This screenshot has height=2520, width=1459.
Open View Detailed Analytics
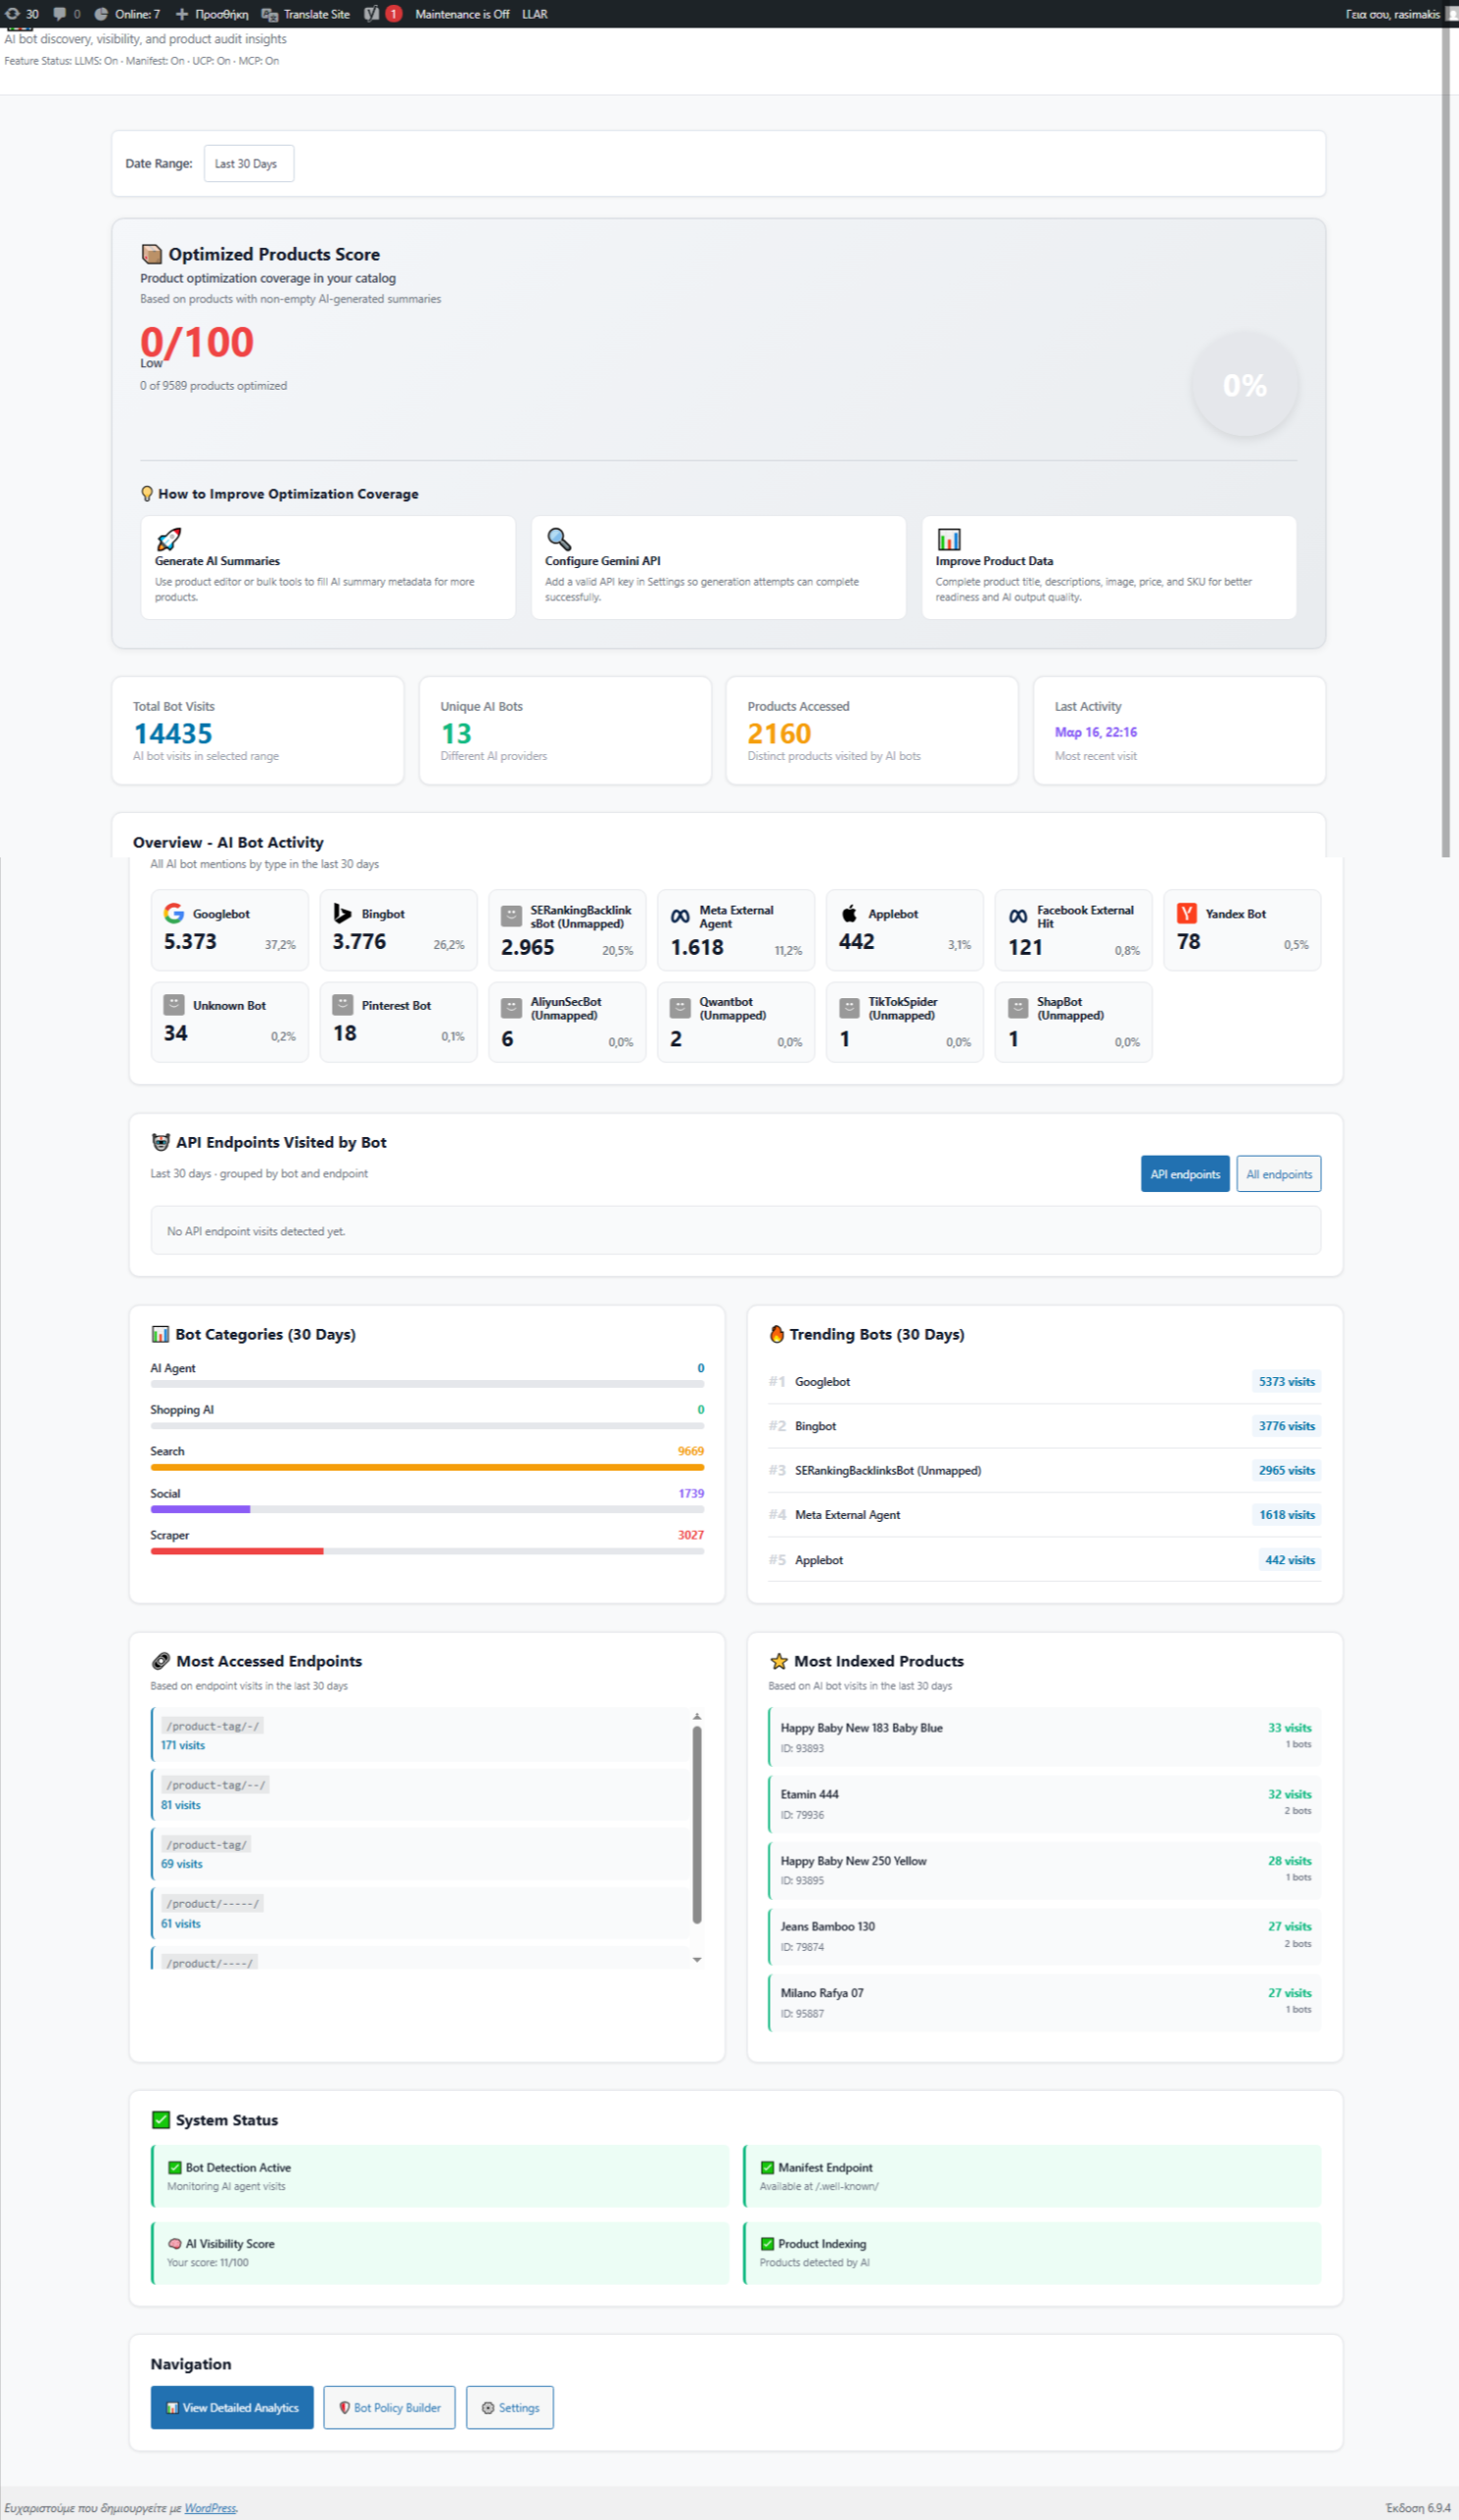pyautogui.click(x=232, y=2407)
